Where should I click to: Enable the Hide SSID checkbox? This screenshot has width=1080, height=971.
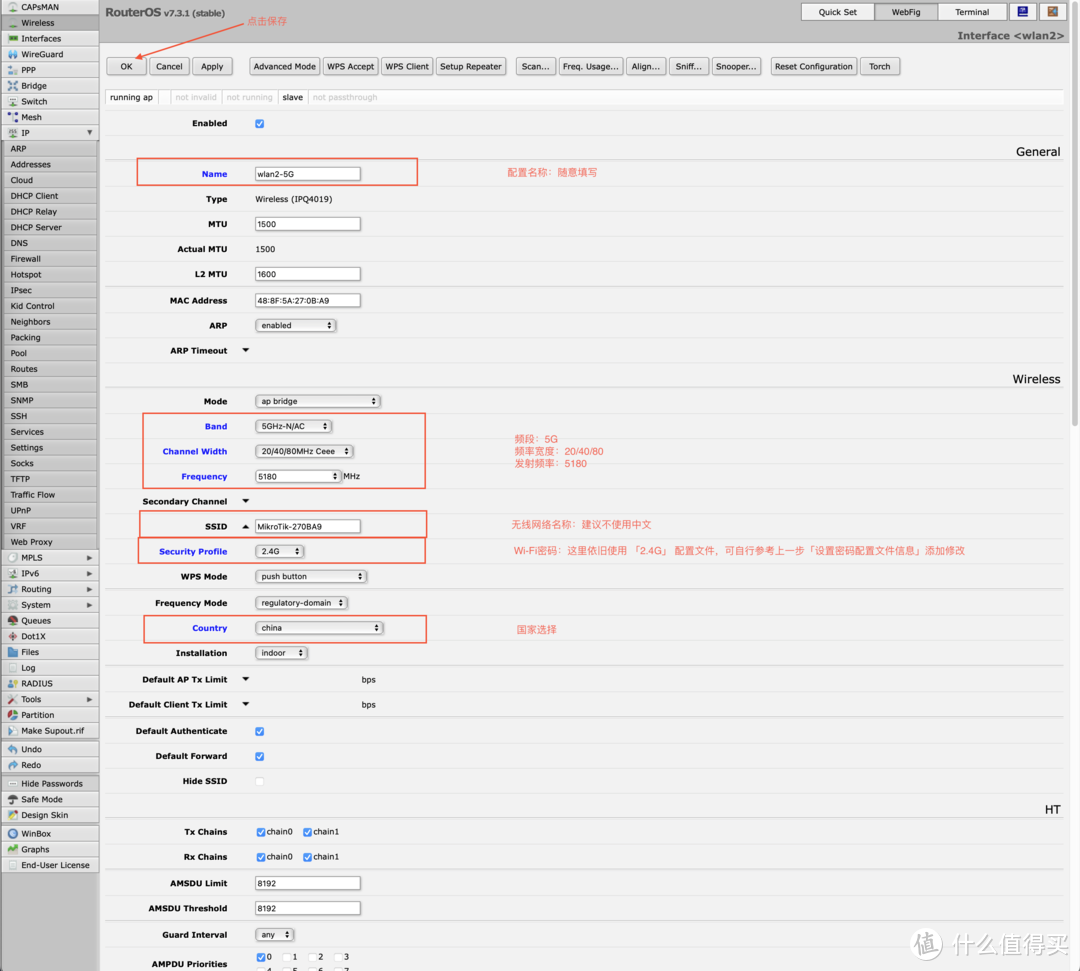(x=260, y=781)
